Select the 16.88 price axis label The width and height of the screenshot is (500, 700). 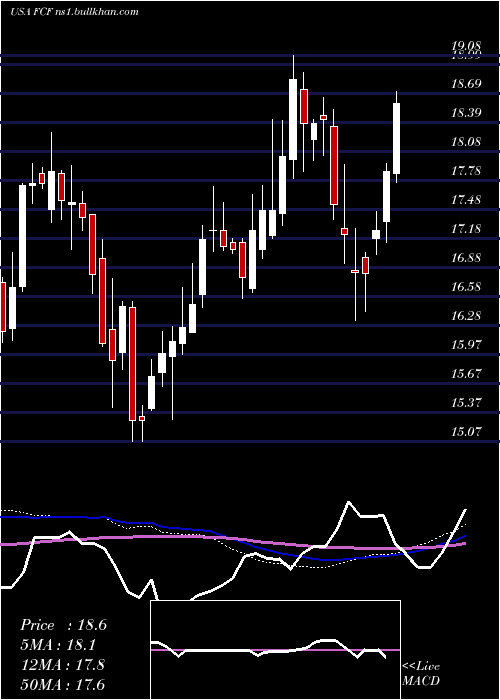(x=466, y=258)
